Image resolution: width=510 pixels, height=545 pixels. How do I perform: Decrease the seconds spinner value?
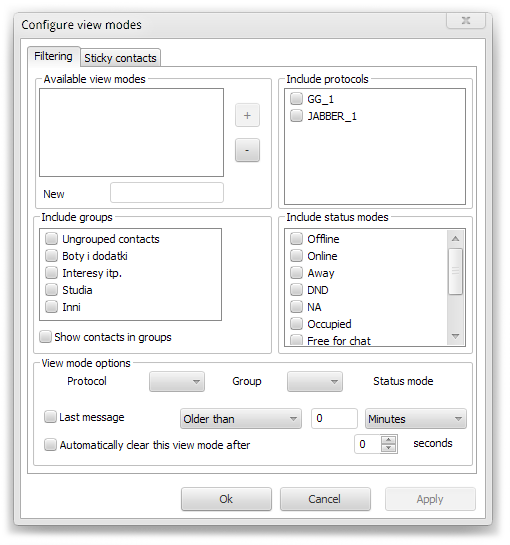pyautogui.click(x=388, y=448)
